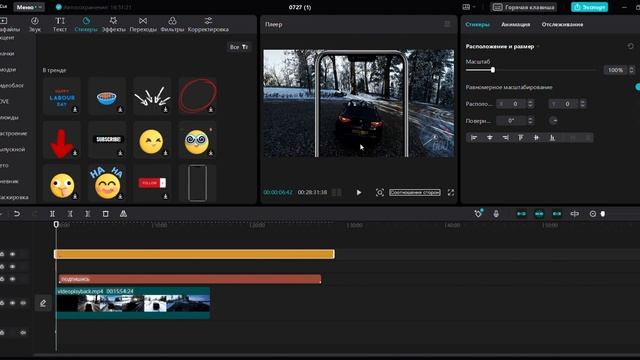Select the tongue-out emoji sticker

[62, 184]
